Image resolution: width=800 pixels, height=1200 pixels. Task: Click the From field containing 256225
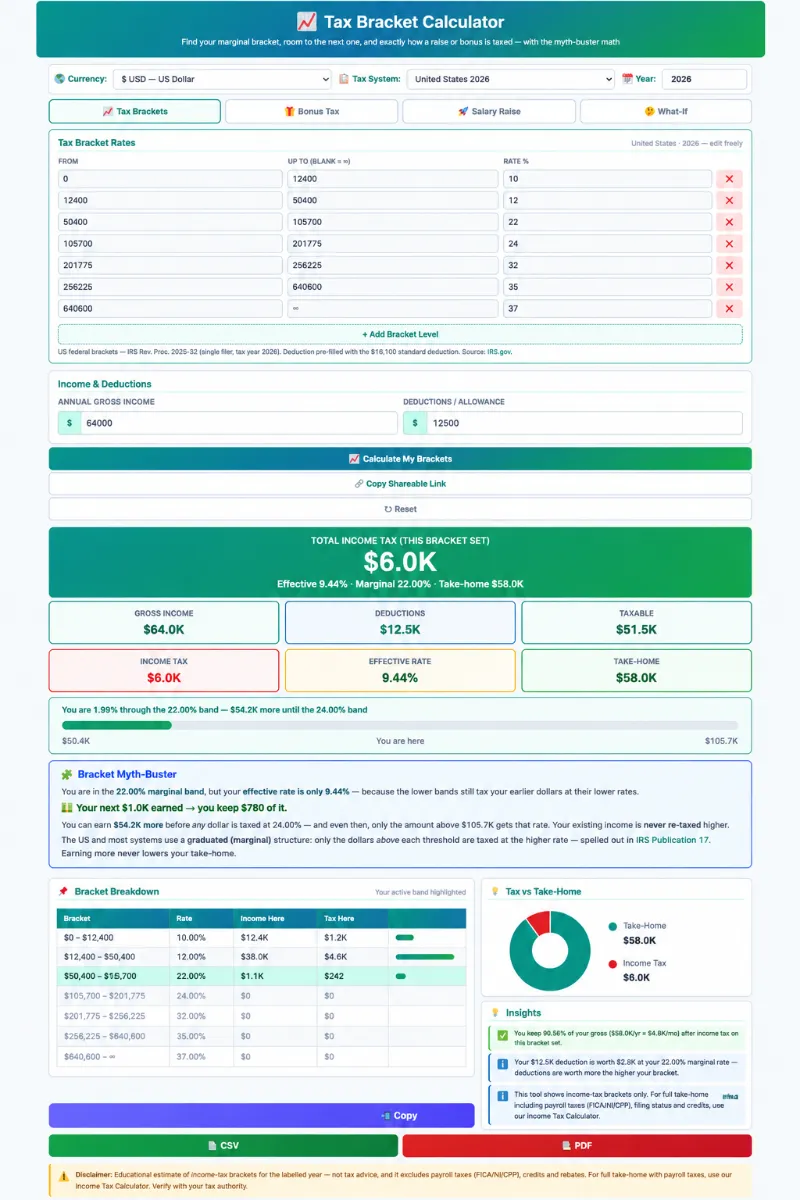(x=170, y=287)
